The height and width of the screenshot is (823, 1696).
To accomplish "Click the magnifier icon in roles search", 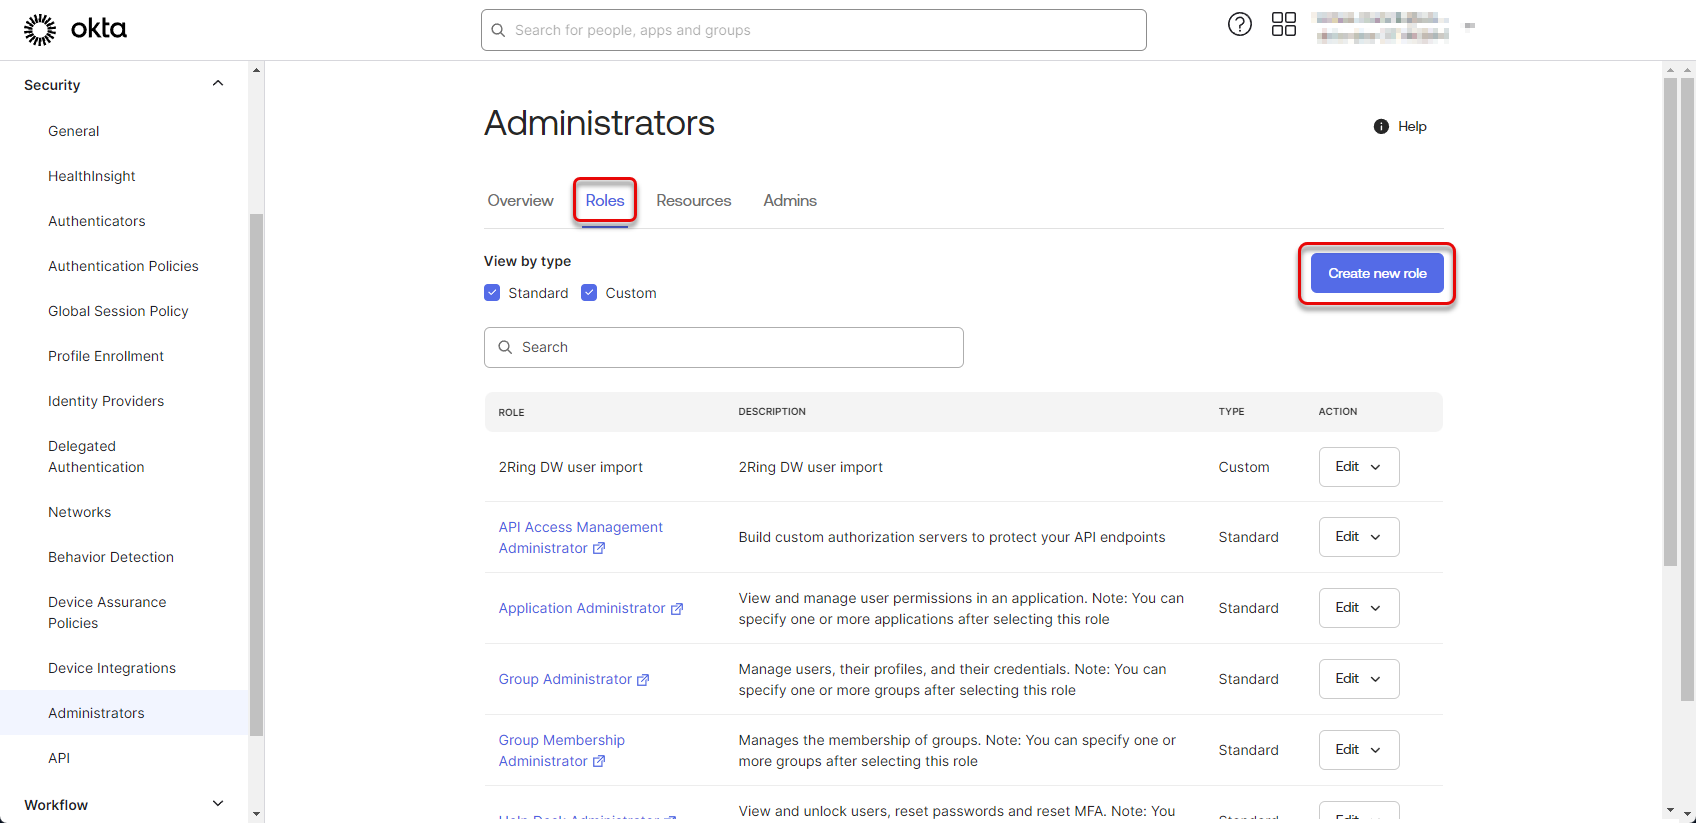I will [505, 347].
